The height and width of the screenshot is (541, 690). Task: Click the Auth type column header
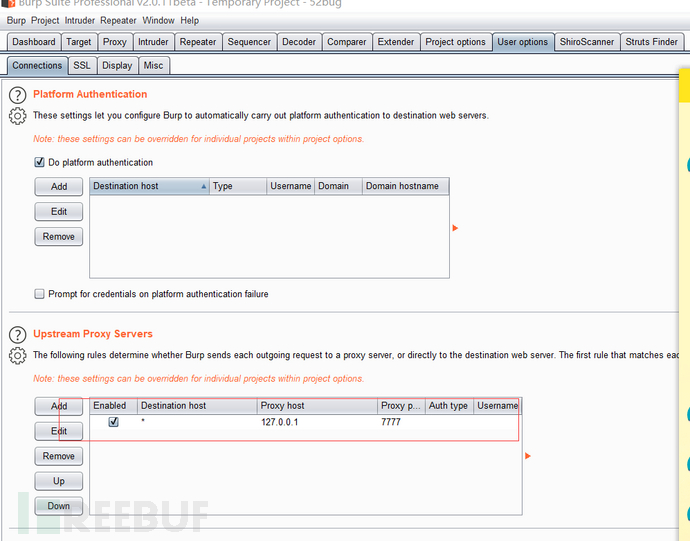point(449,406)
